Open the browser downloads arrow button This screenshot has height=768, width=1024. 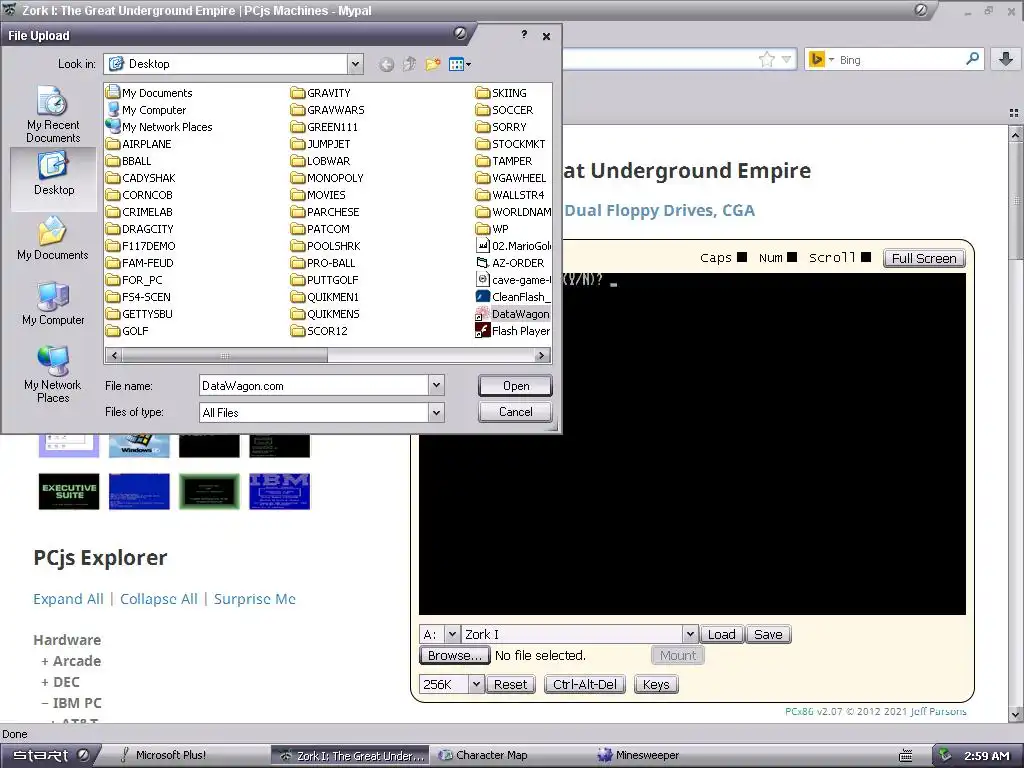(1006, 59)
